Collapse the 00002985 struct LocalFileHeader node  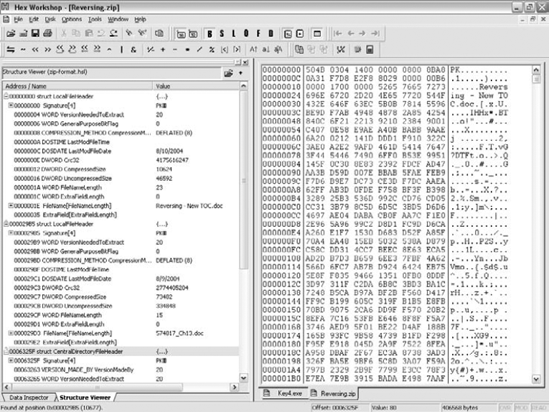(x=6, y=223)
